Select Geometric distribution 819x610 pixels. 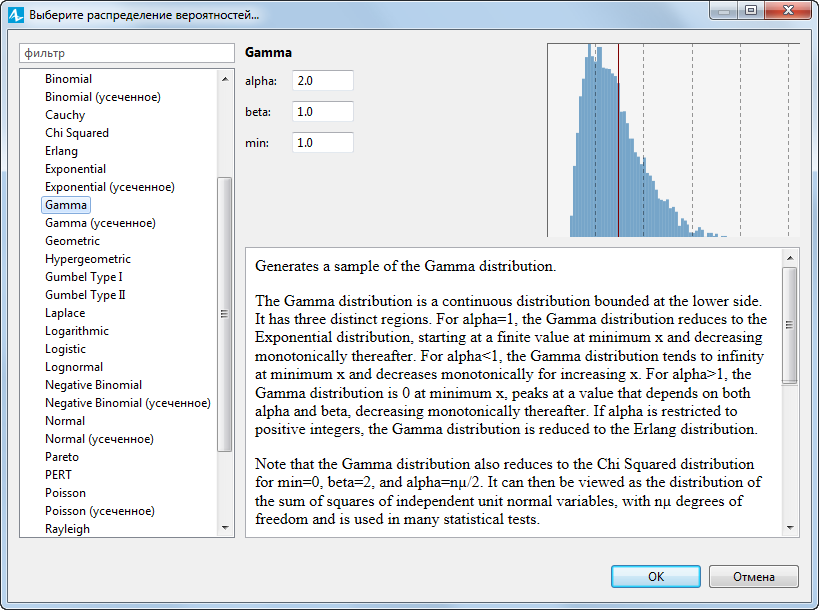pyautogui.click(x=72, y=241)
